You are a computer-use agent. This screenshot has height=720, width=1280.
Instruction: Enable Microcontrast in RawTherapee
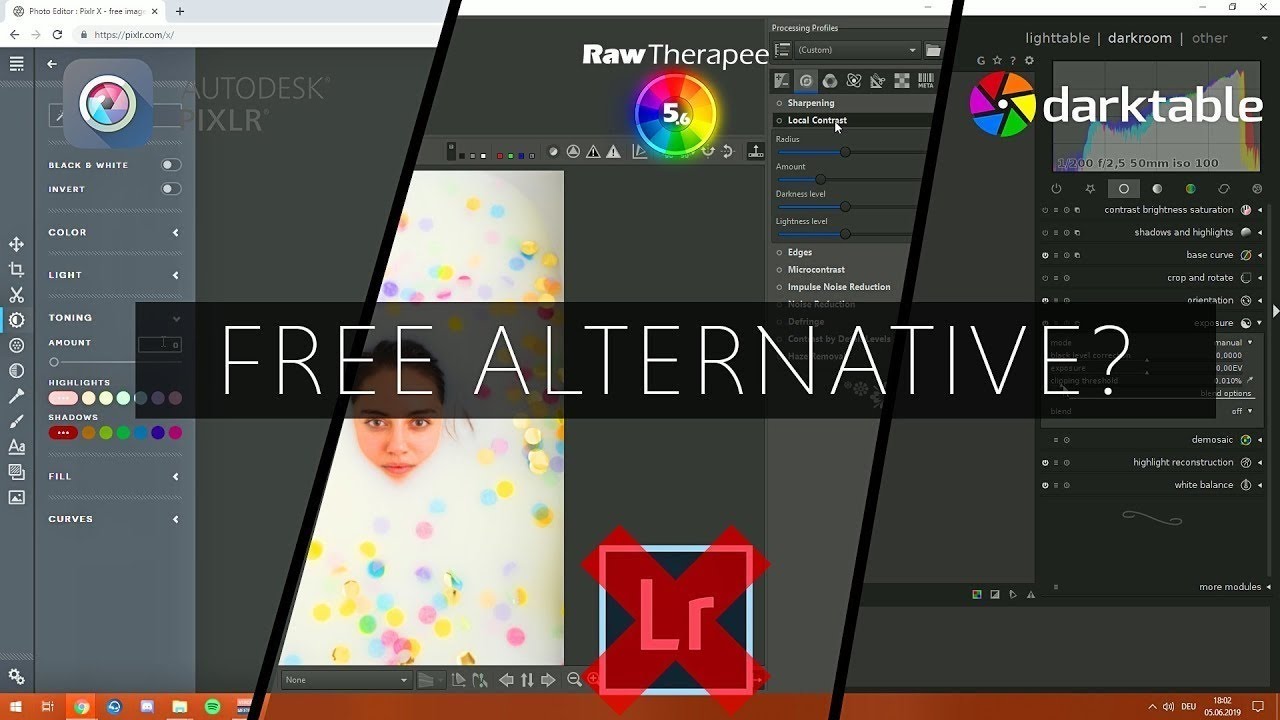(779, 270)
